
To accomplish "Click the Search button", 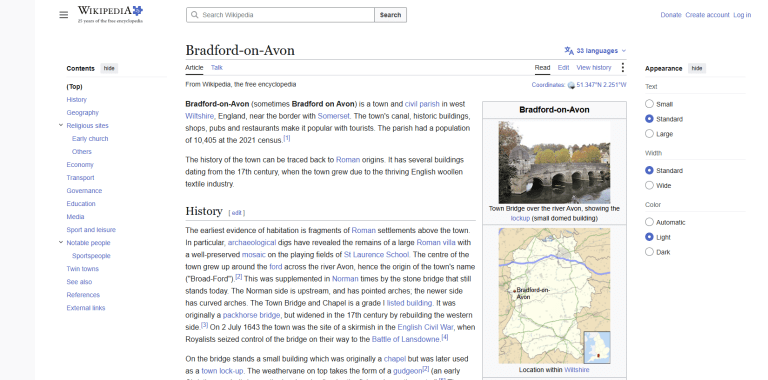I will pyautogui.click(x=390, y=15).
